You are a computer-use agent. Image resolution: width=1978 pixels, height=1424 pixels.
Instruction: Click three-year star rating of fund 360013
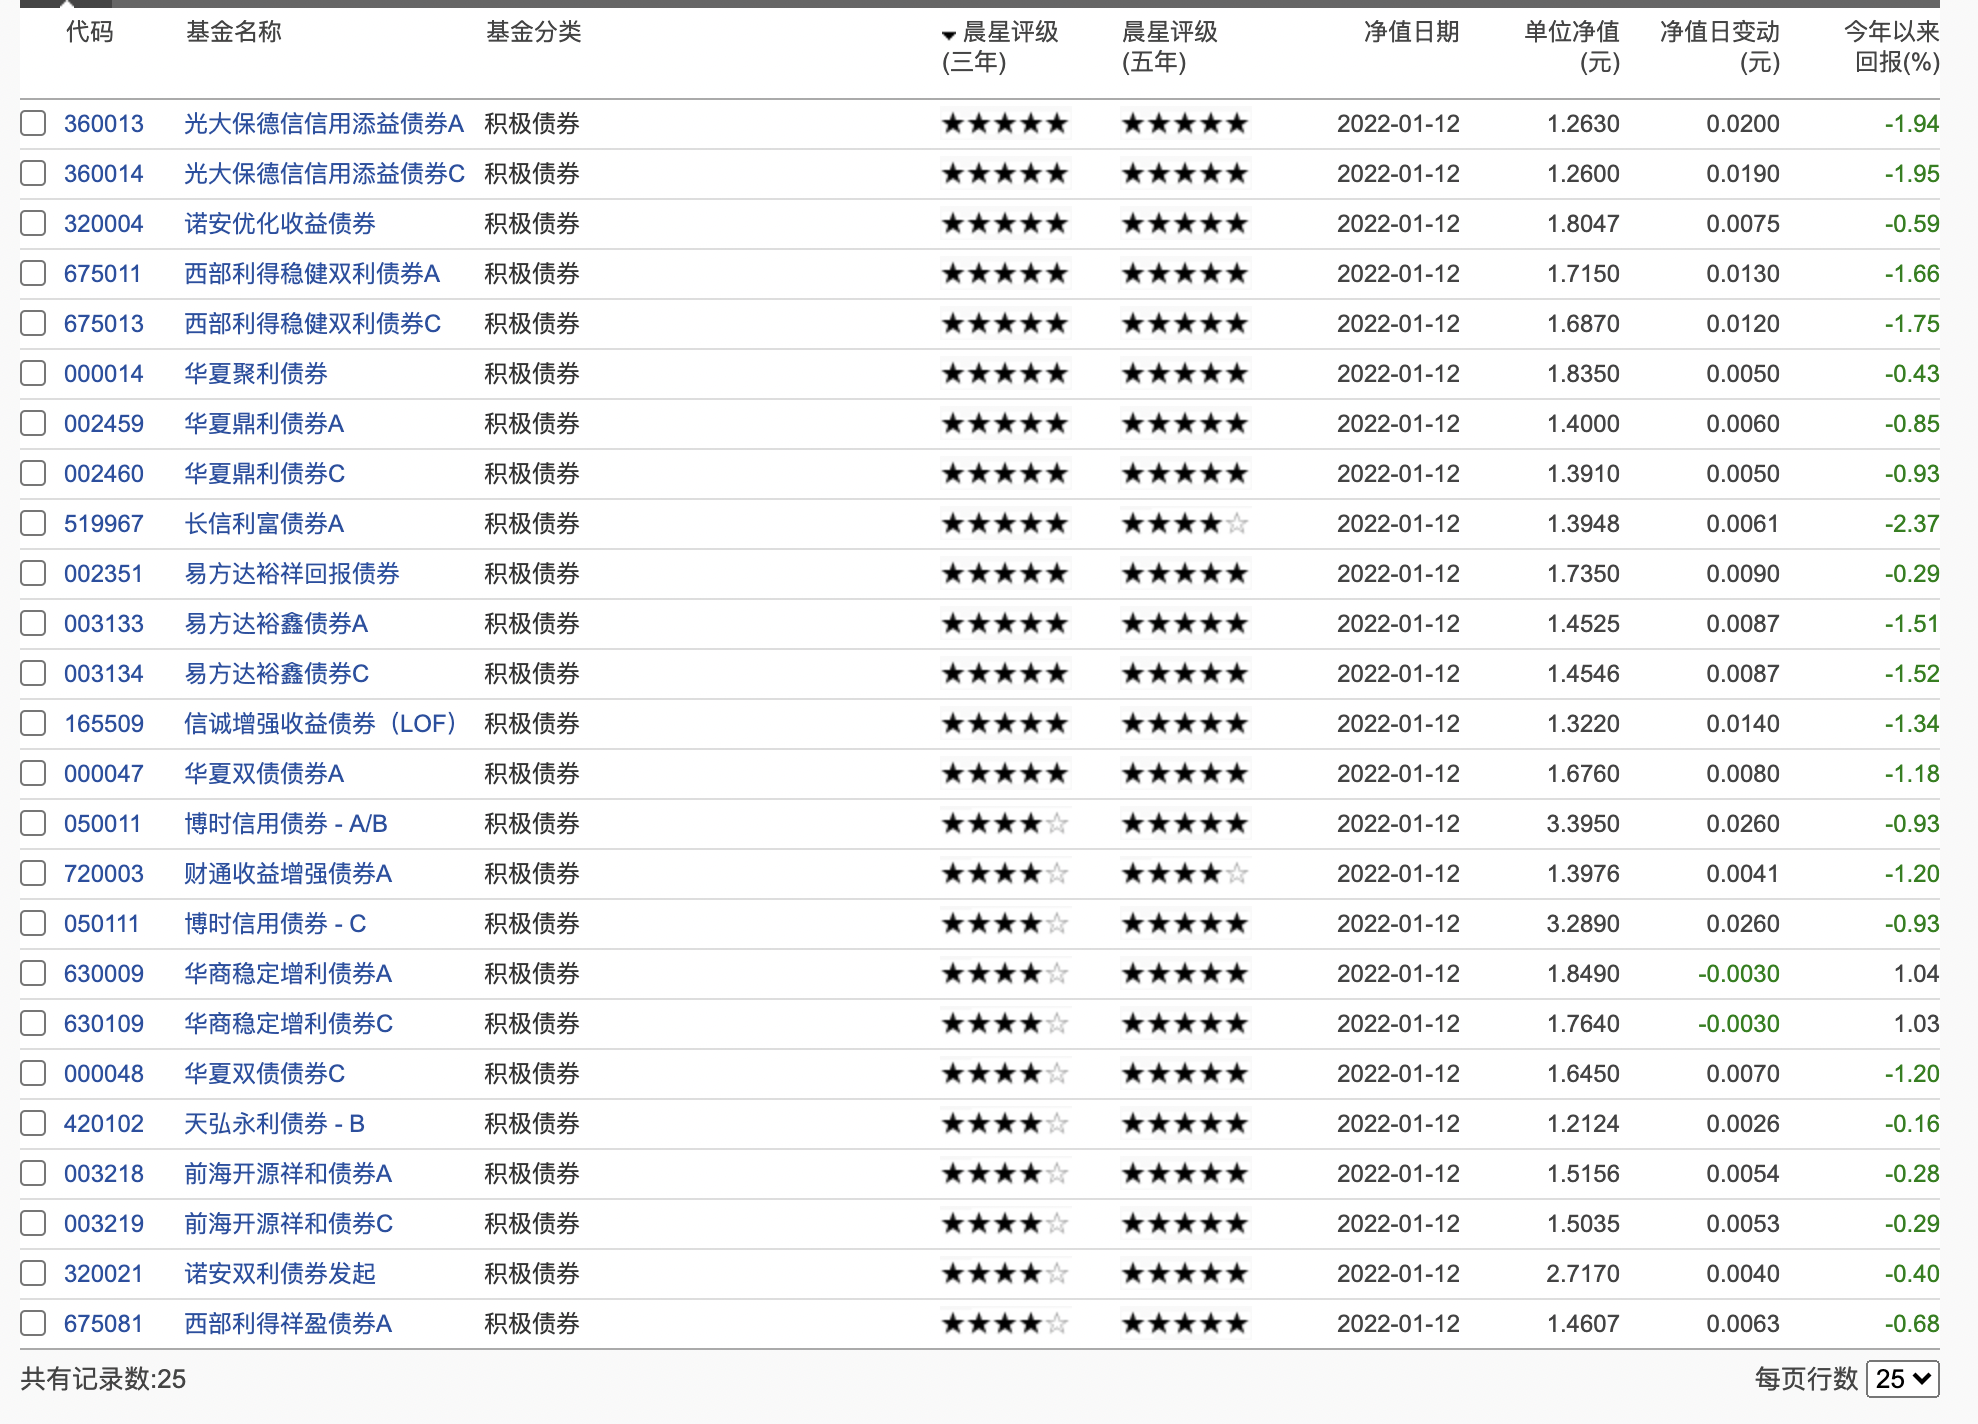1005,124
